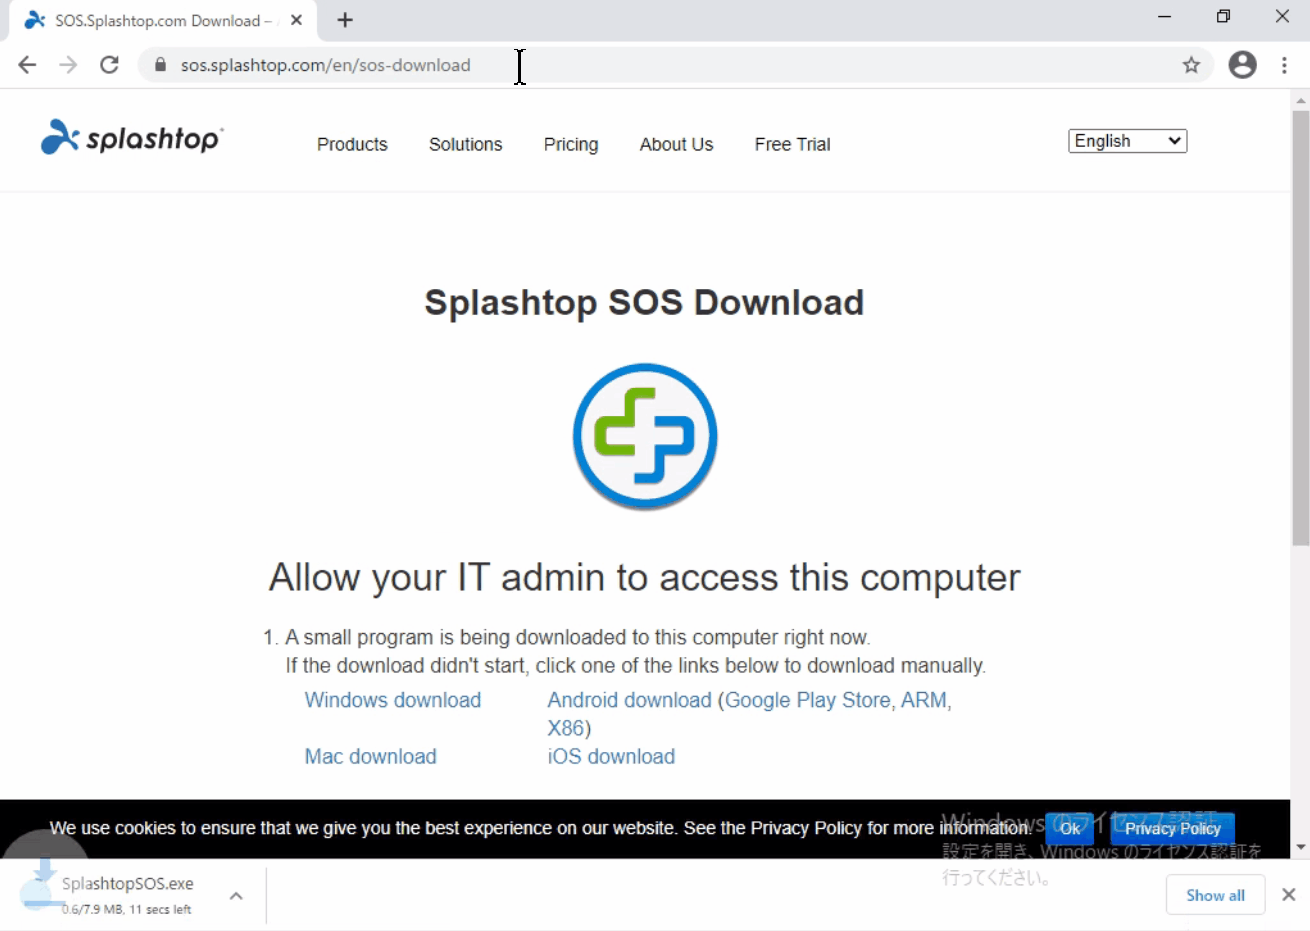Open the Solutions menu

pyautogui.click(x=466, y=144)
